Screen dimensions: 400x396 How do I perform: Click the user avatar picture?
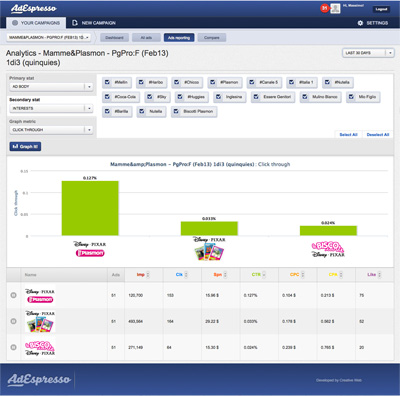click(x=335, y=9)
